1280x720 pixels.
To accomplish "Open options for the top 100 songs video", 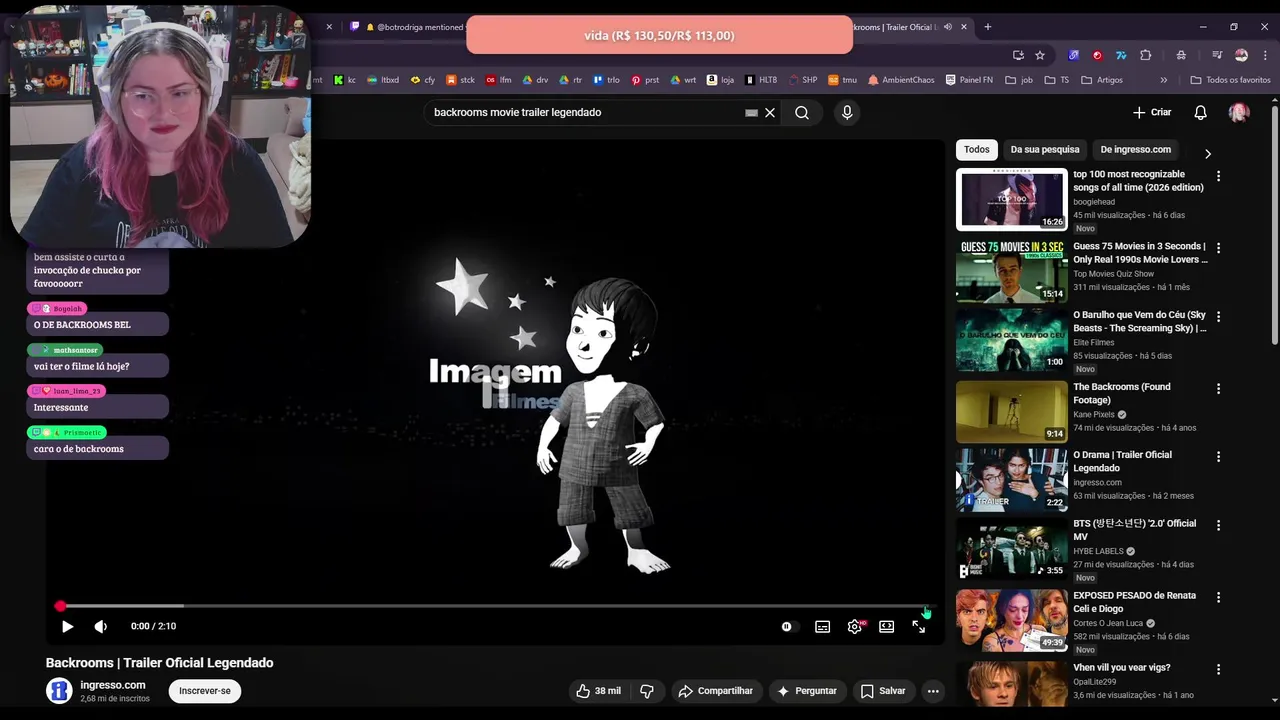I will 1218,176.
